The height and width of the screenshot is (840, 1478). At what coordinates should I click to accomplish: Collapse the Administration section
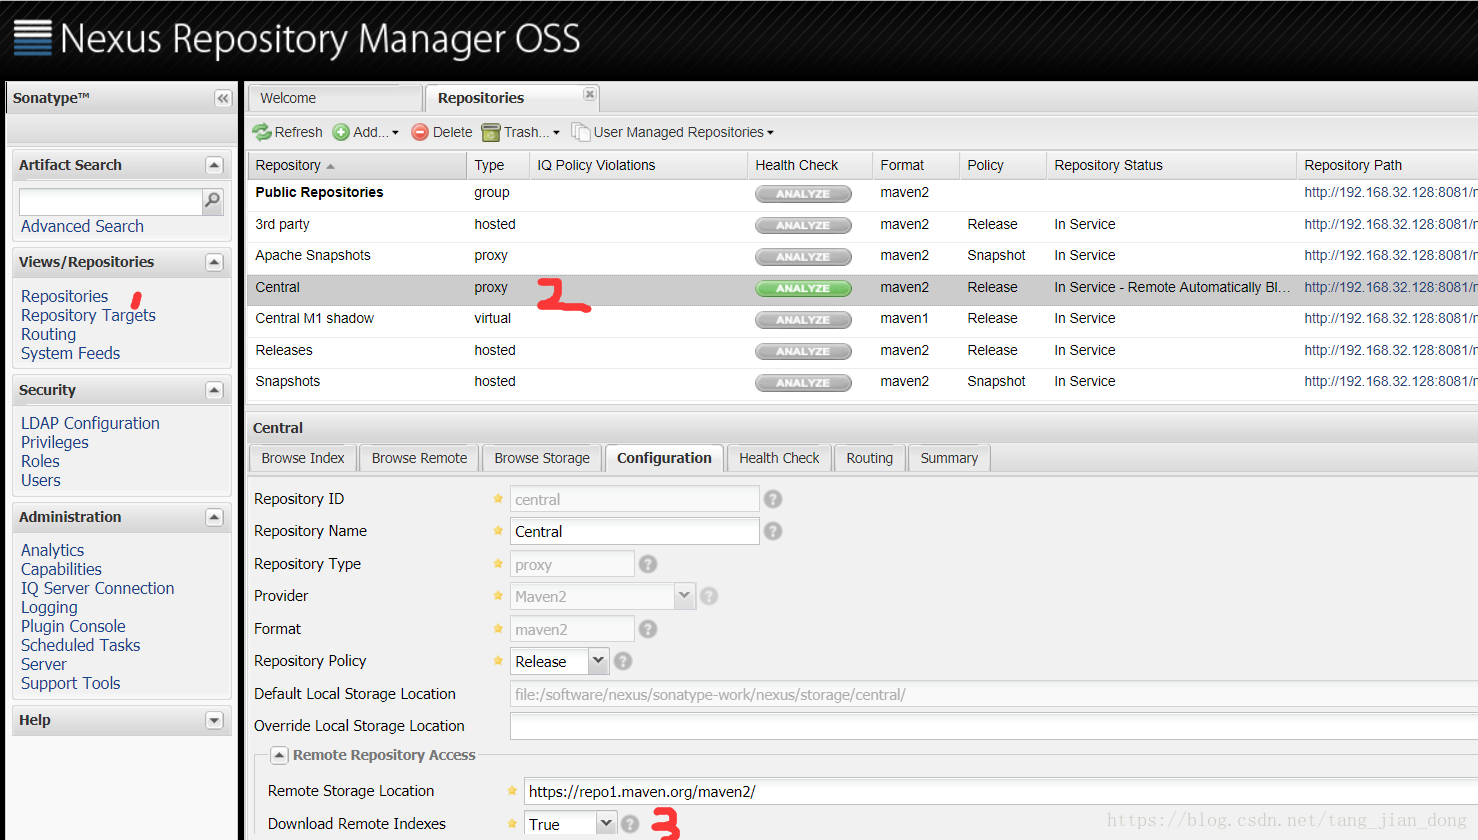click(x=214, y=517)
